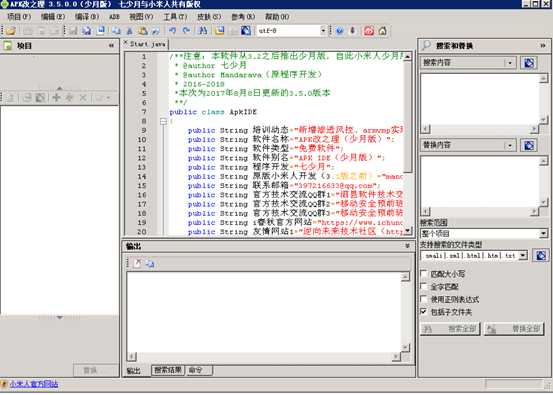The width and height of the screenshot is (553, 395).
Task: Open the utf-8 encoding dropdown
Action: (323, 31)
